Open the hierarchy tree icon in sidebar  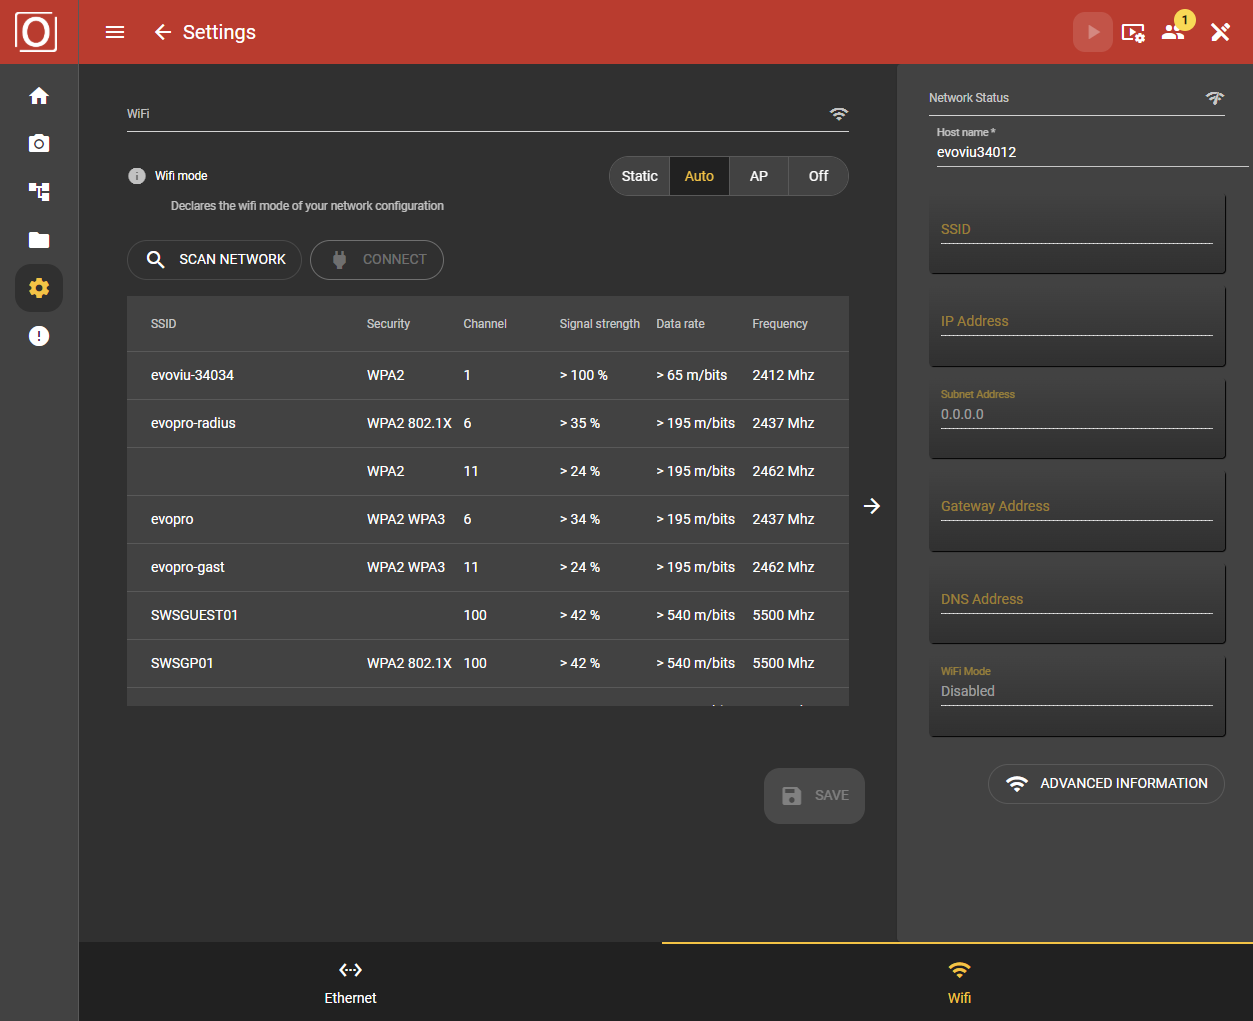39,192
